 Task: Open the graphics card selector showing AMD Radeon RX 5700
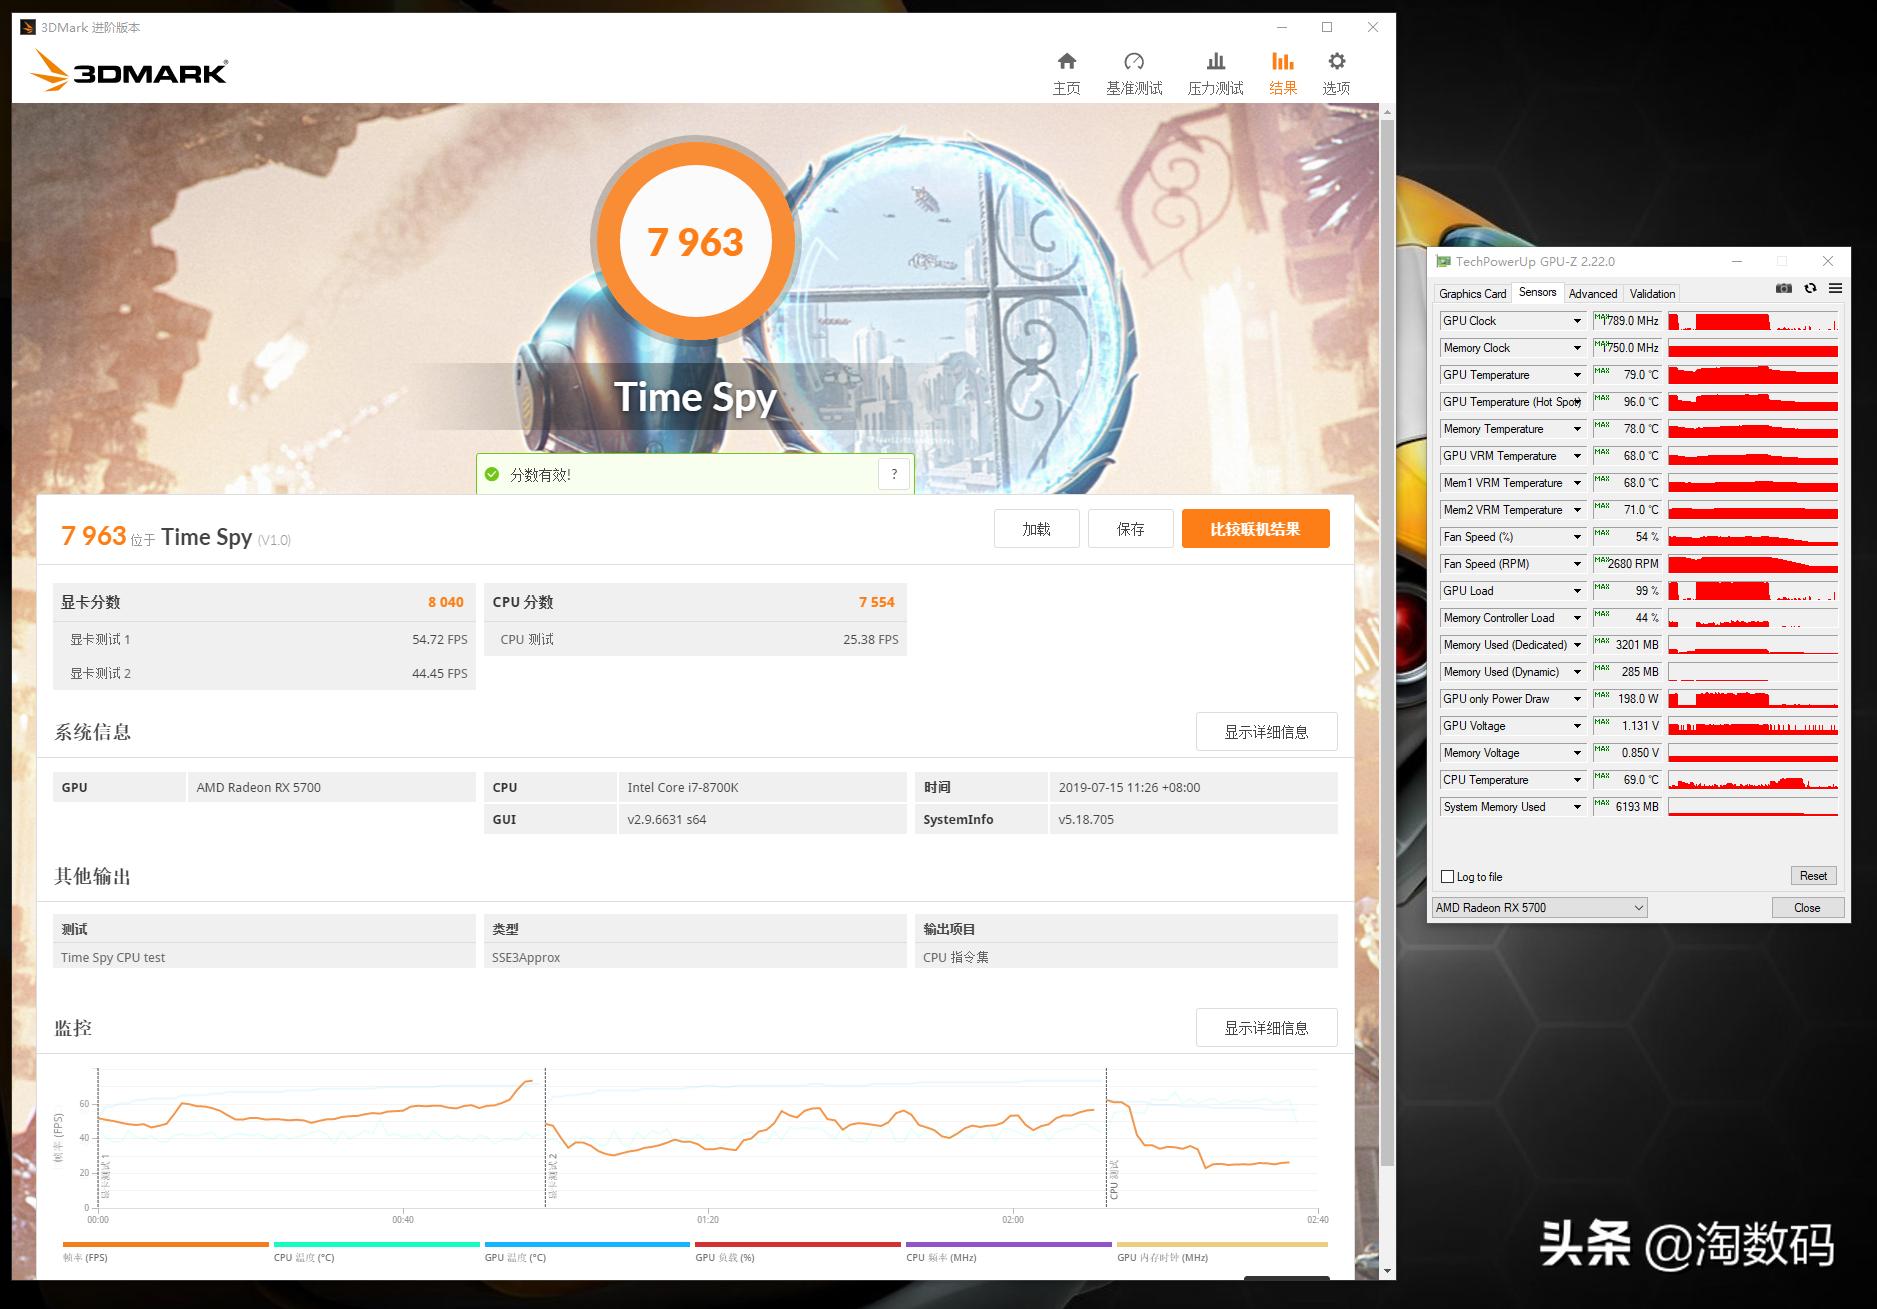tap(1537, 907)
